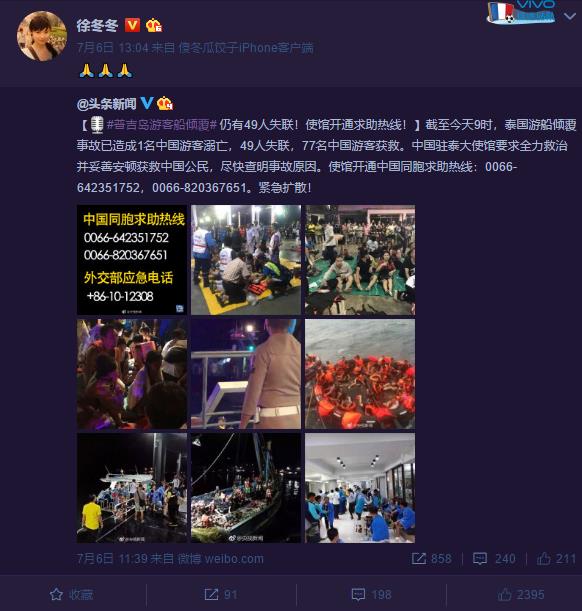Open the @头条新闻 account link
This screenshot has height=611, width=582.
(x=106, y=104)
